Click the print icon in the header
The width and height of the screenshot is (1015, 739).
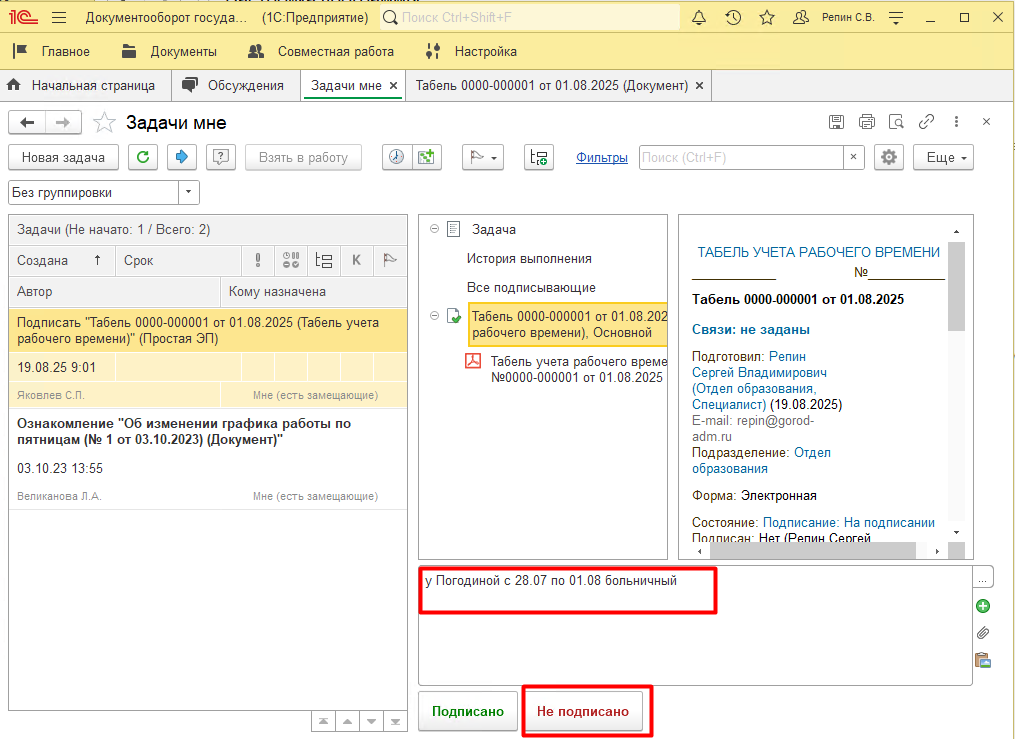coord(866,122)
